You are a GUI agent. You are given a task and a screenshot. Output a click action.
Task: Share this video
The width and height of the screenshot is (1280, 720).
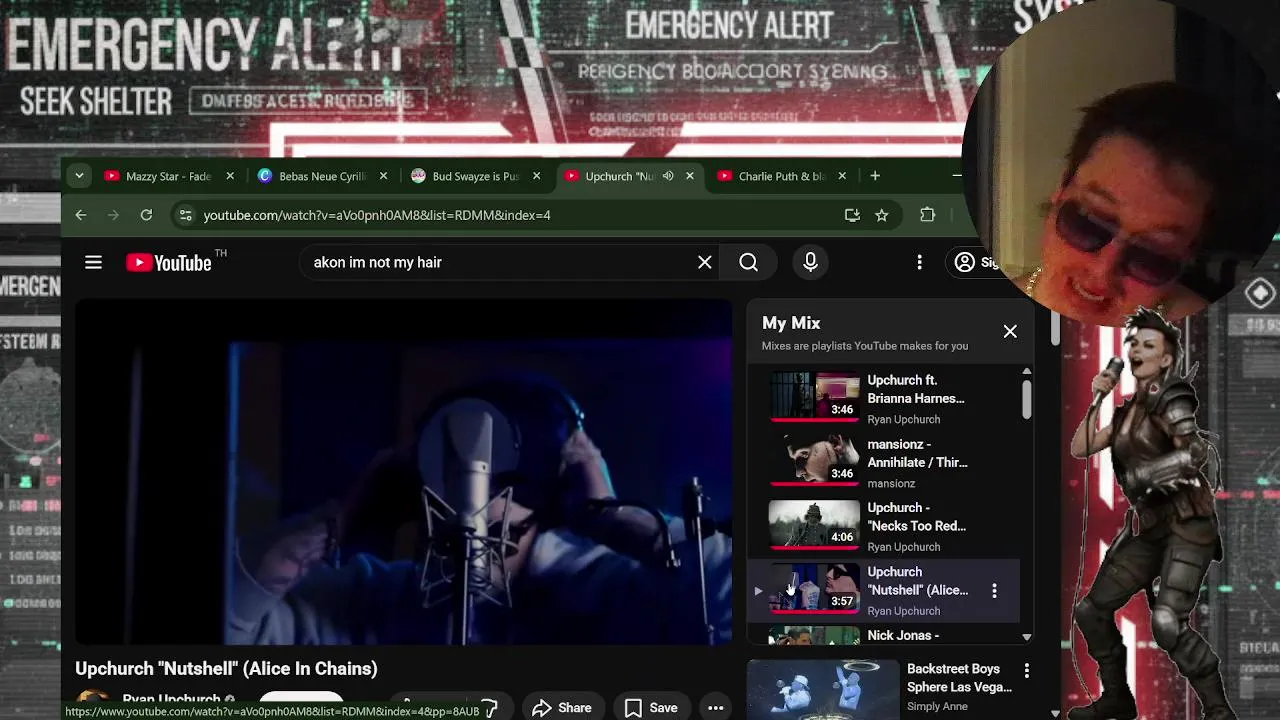[562, 708]
